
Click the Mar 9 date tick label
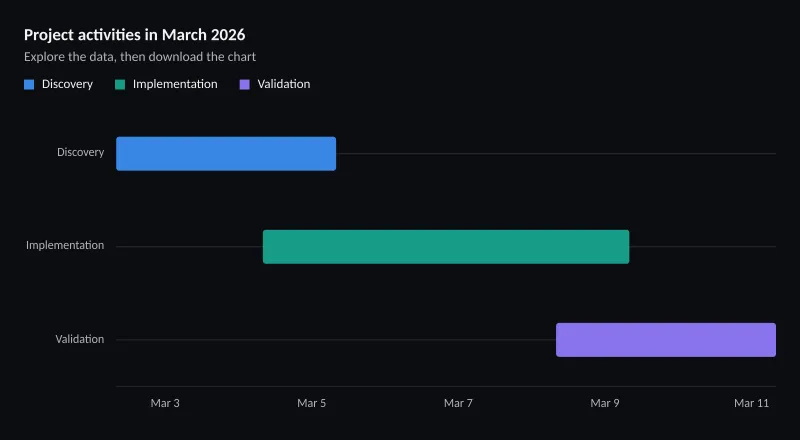[605, 403]
